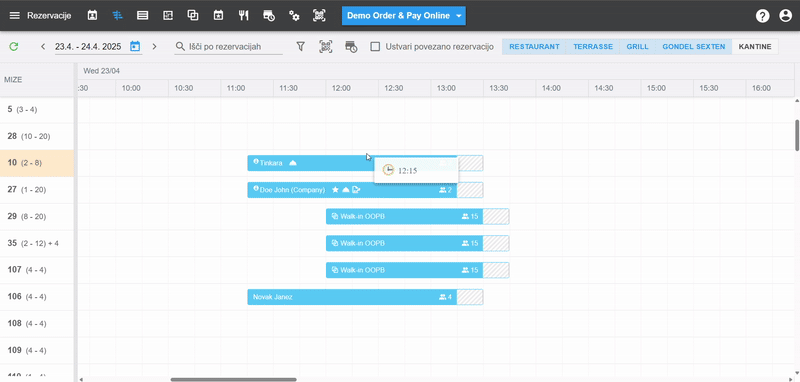800x382 pixels.
Task: Open the Novak Janez reservation bar
Action: [x=352, y=297]
